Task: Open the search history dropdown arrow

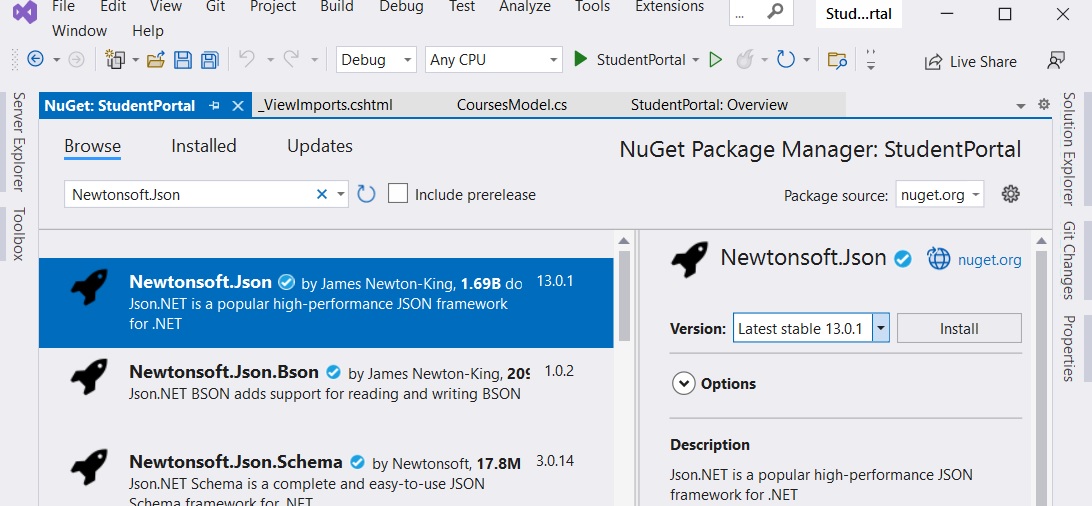Action: pos(341,195)
